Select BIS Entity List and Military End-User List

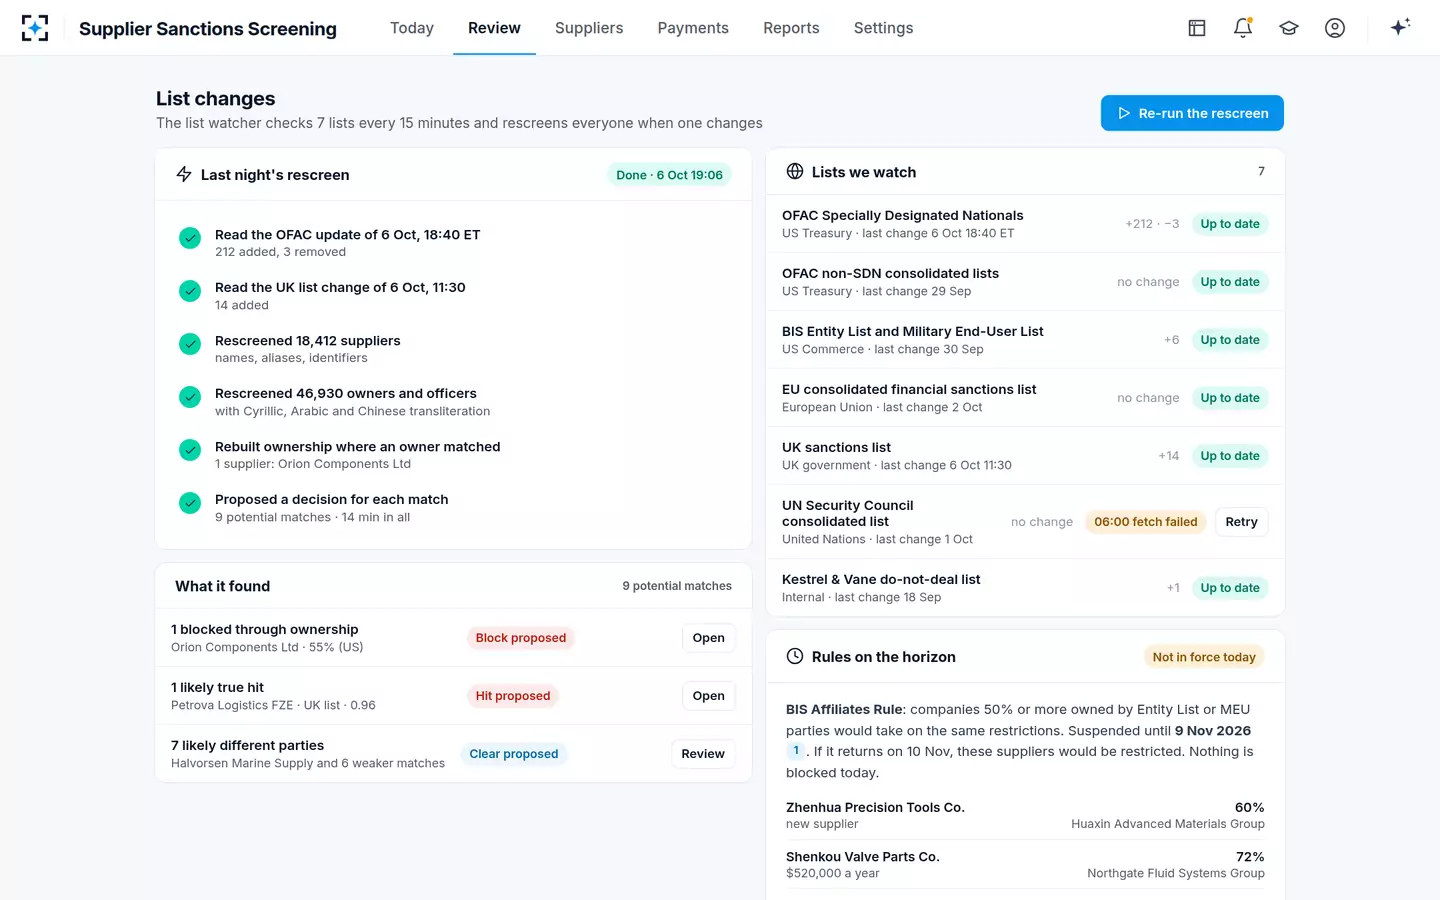click(912, 331)
